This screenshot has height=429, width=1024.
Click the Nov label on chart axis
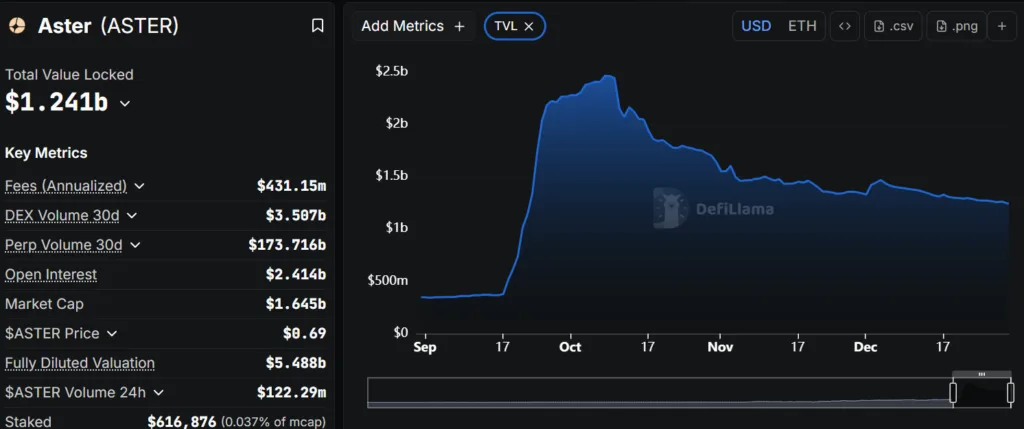[721, 347]
